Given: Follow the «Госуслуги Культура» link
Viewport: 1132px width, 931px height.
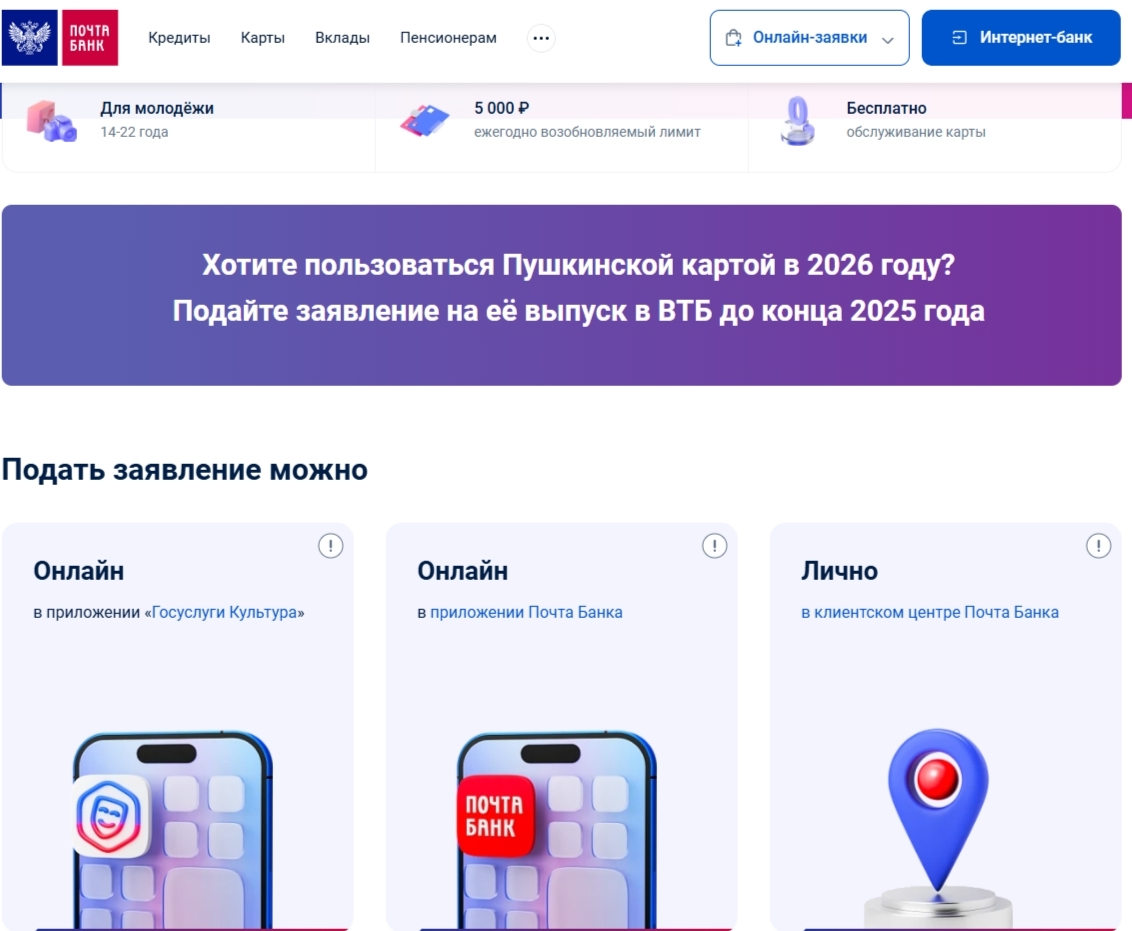Looking at the screenshot, I should click(x=225, y=612).
